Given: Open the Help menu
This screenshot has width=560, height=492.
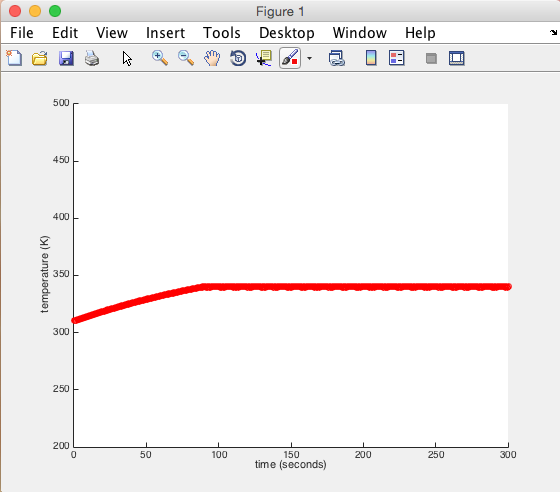Looking at the screenshot, I should [x=420, y=33].
